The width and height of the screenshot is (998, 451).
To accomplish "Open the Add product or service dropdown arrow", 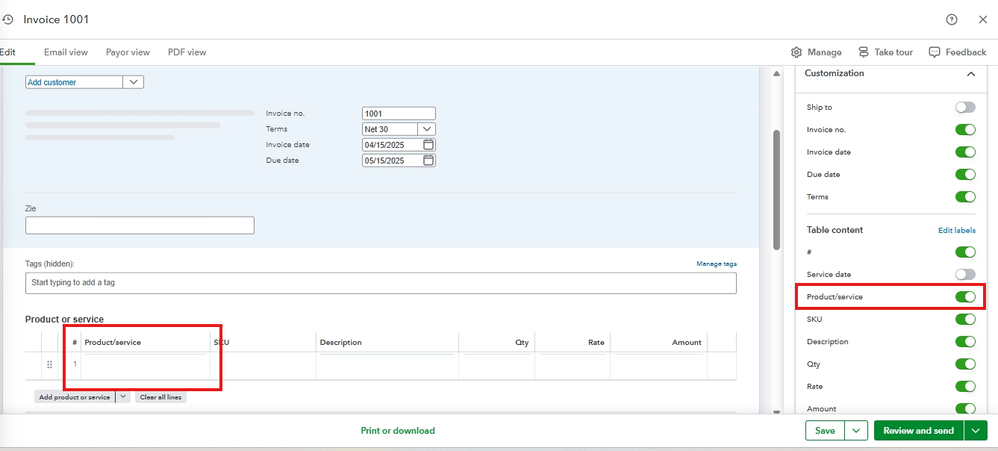I will pyautogui.click(x=123, y=397).
